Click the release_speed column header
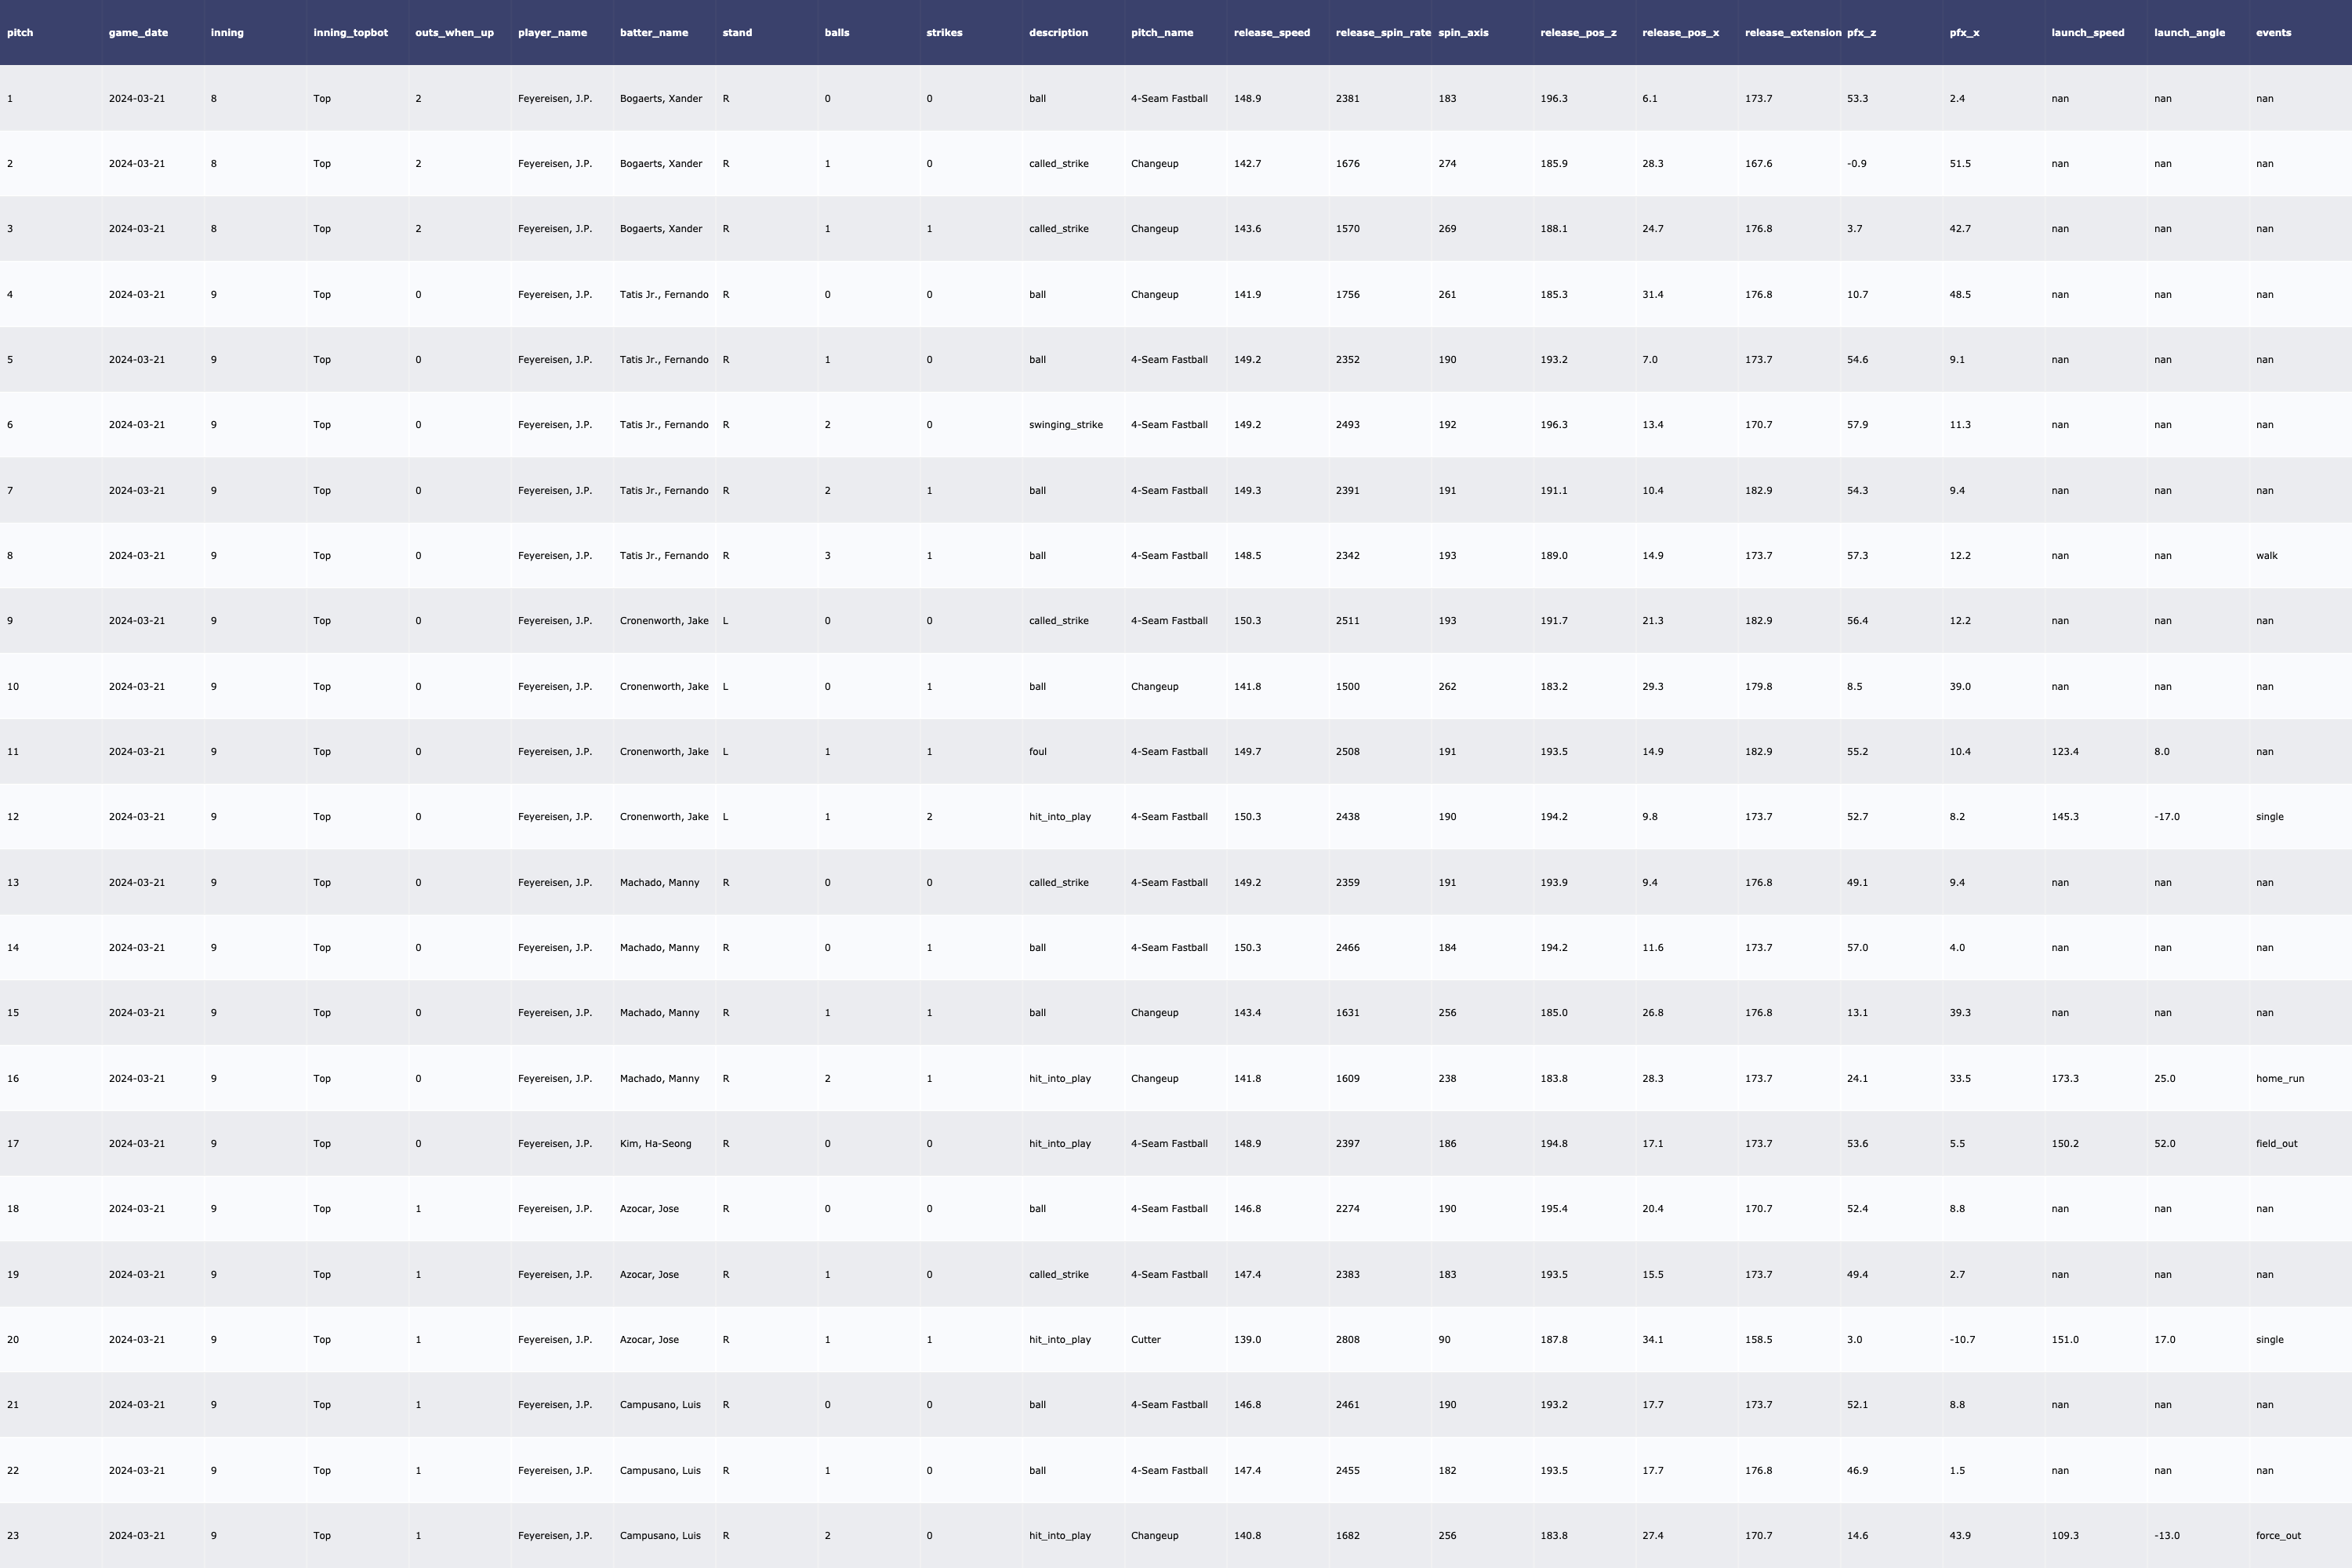 pyautogui.click(x=1271, y=33)
